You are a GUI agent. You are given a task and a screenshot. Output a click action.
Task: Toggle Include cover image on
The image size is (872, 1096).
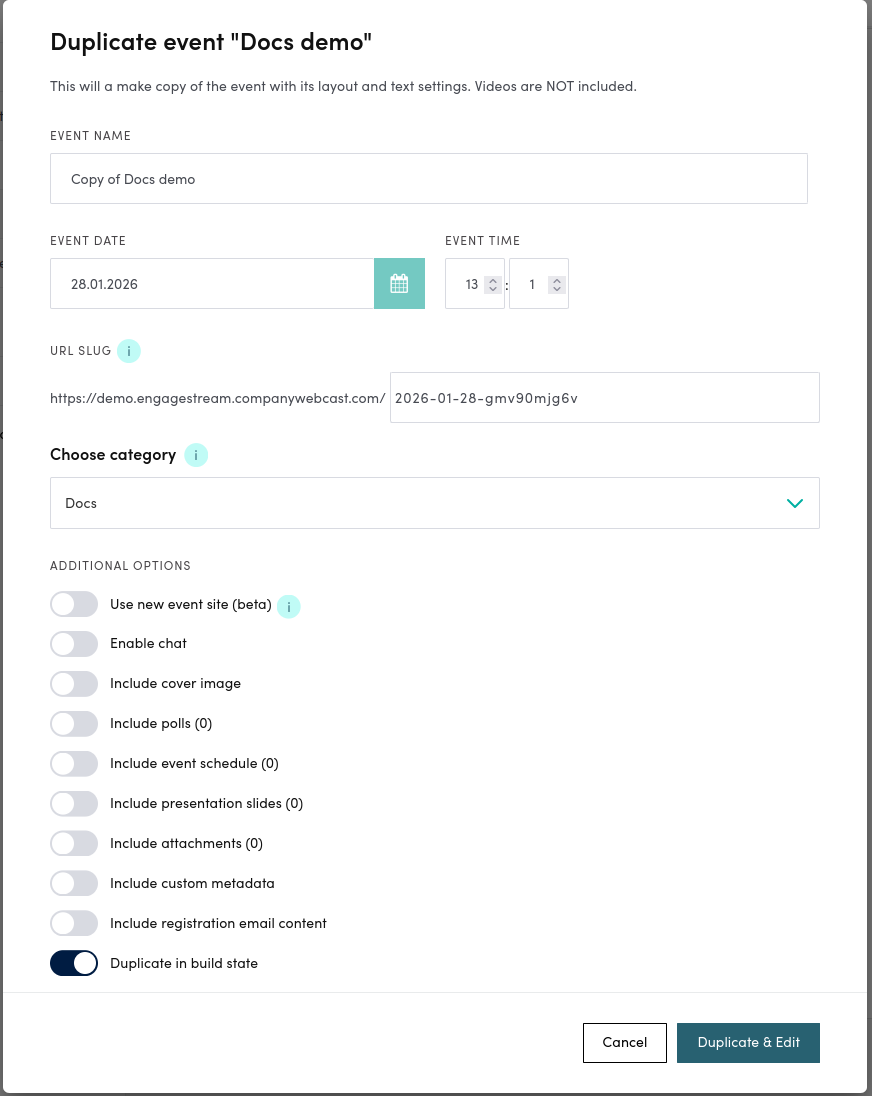click(74, 683)
